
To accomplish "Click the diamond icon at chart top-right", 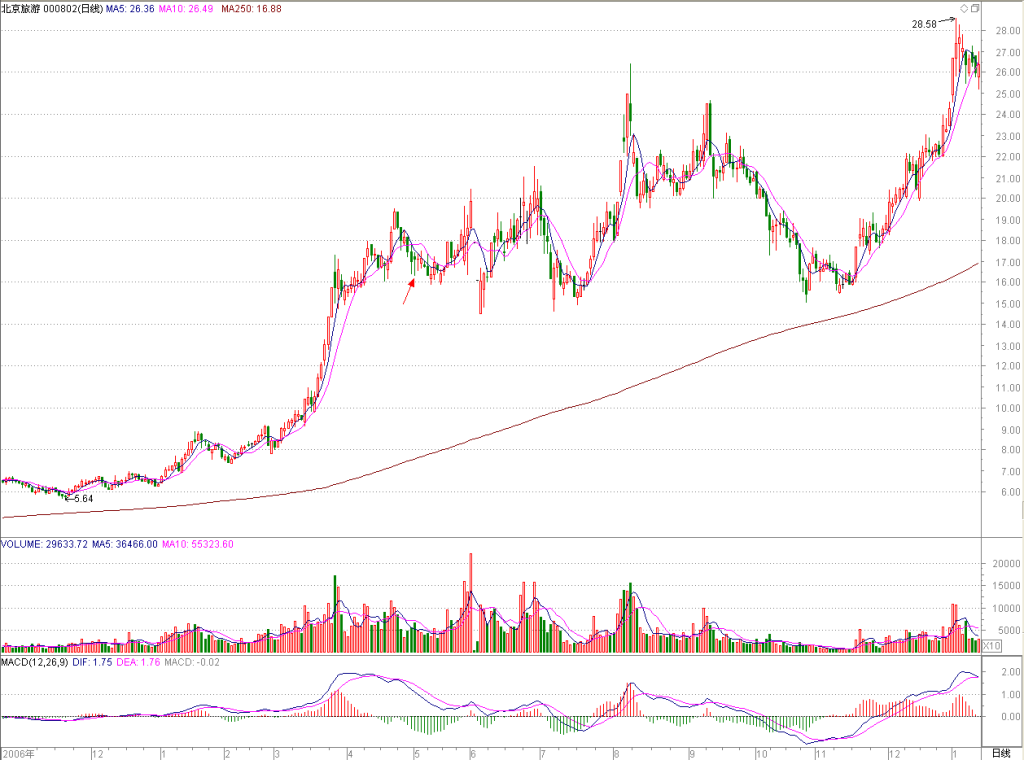I will [x=964, y=8].
